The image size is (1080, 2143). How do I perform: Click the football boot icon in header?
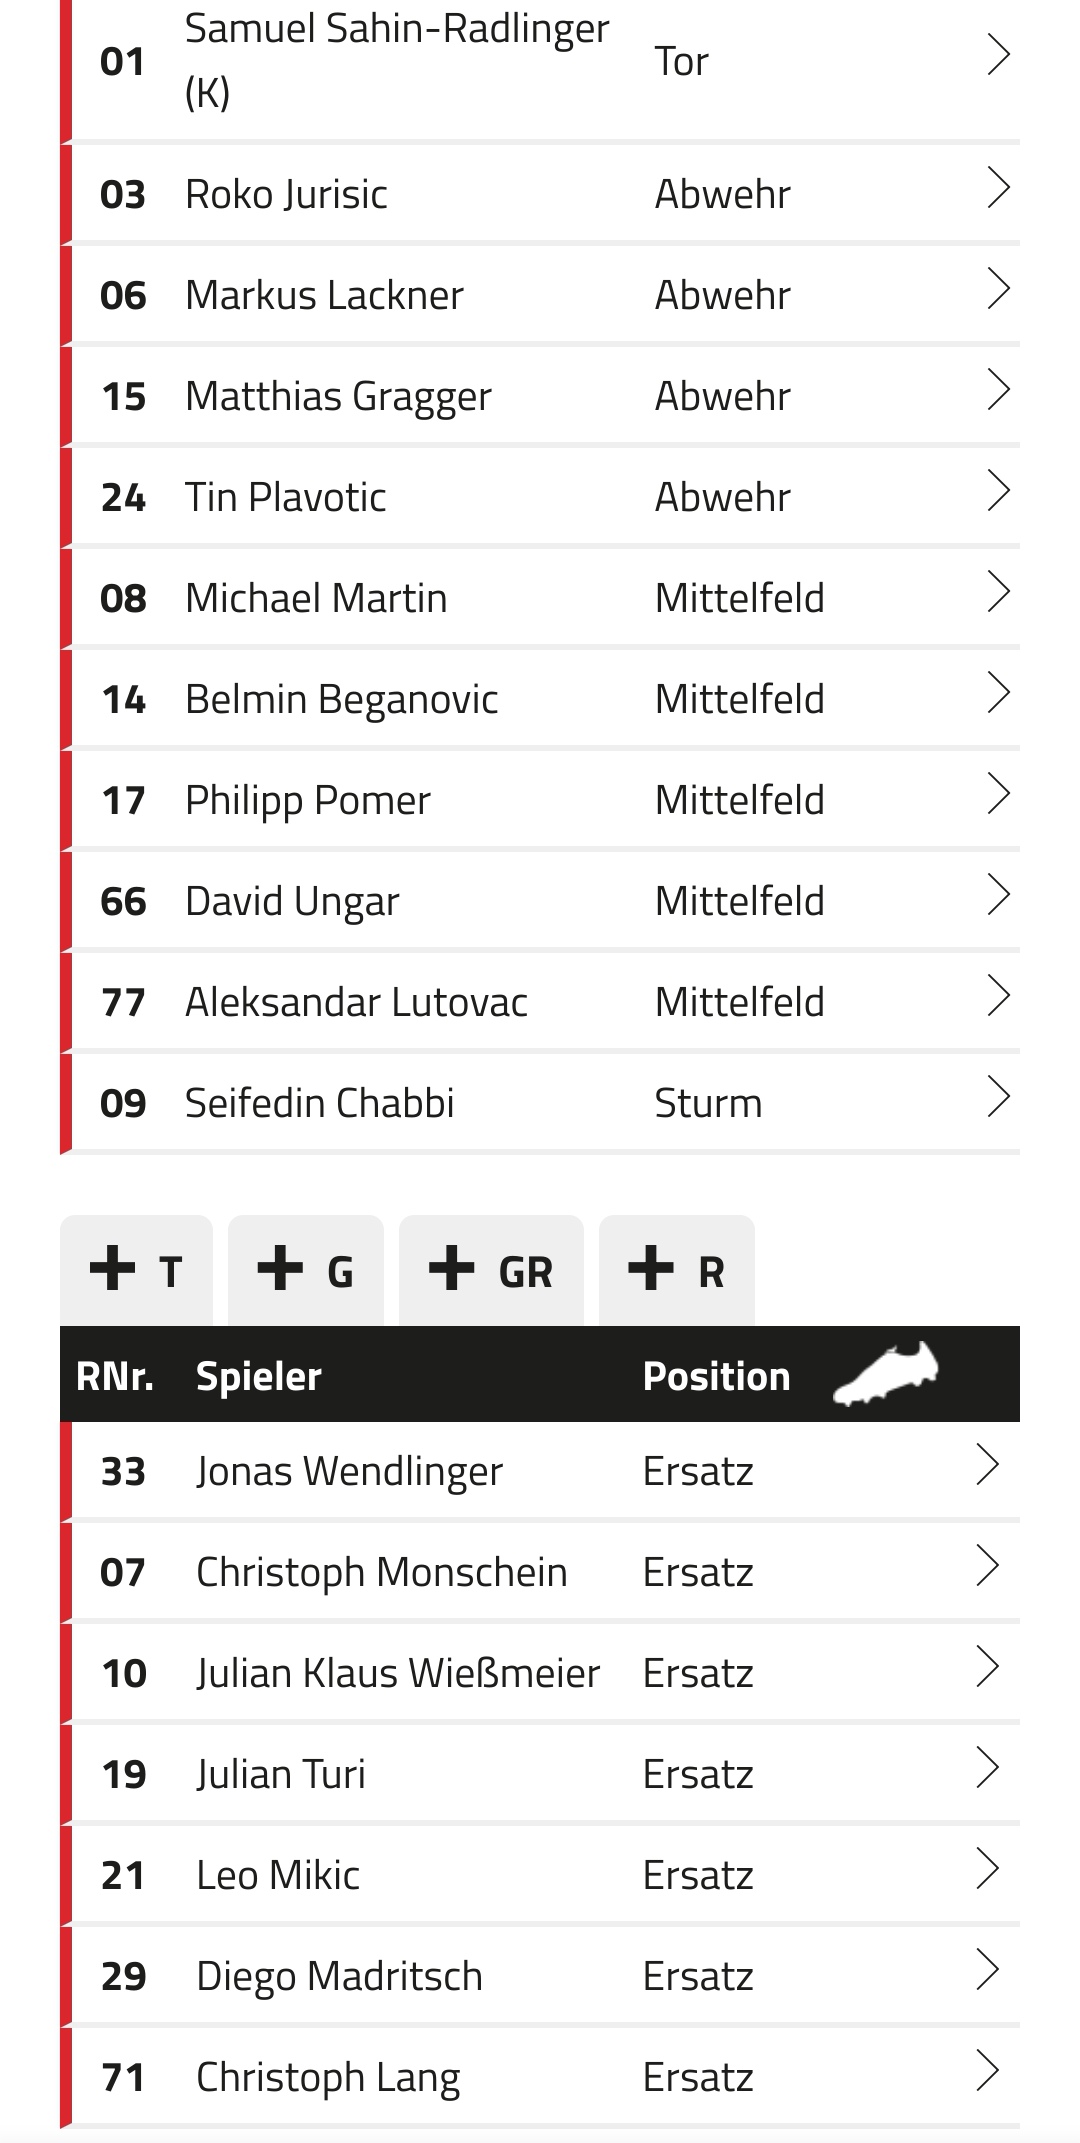(x=886, y=1373)
